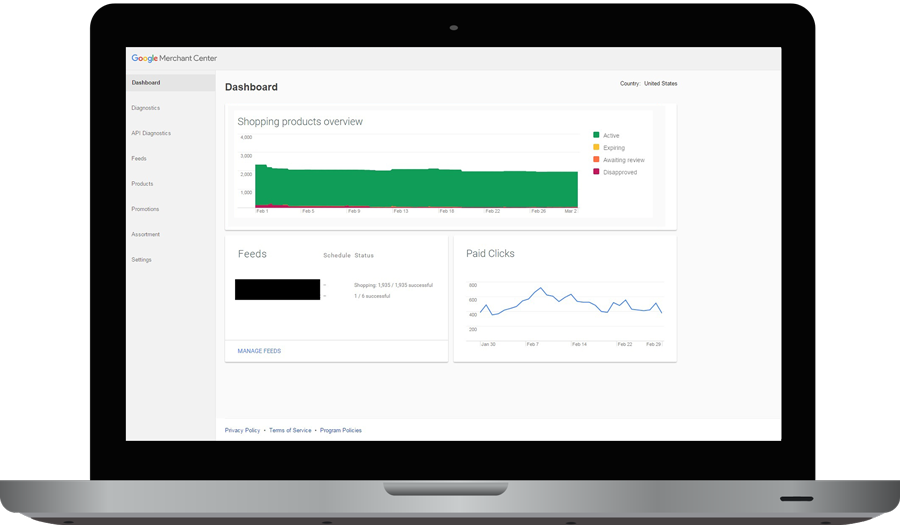Screen dimensions: 900x525
Task: Open the Privacy Policy footer link
Action: 242,430
